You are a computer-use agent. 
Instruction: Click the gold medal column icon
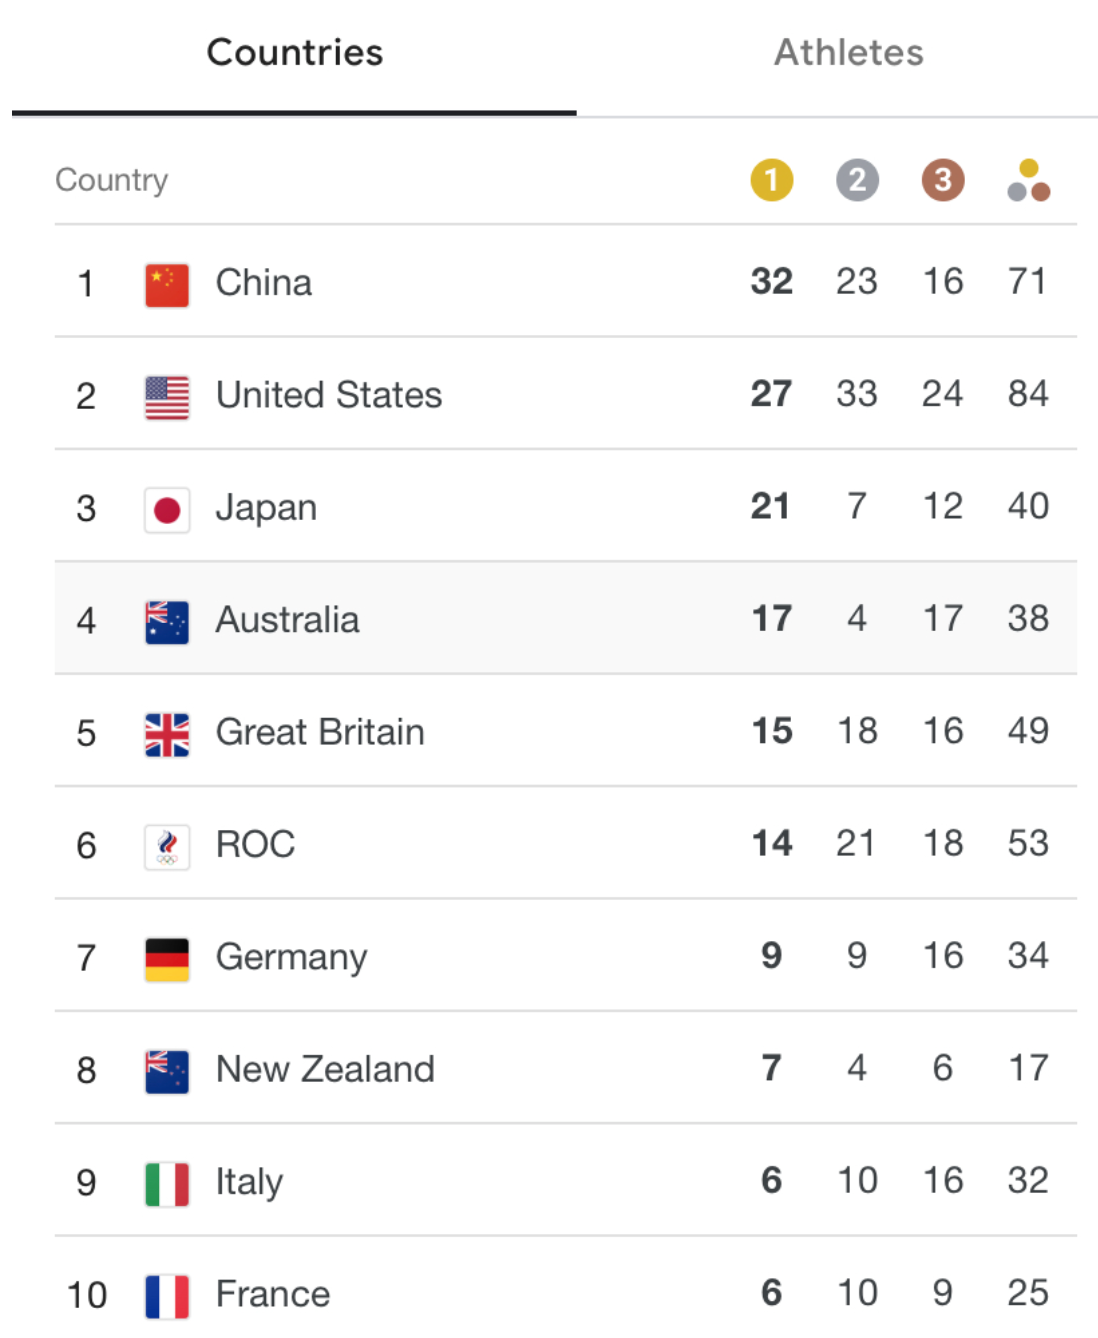pyautogui.click(x=771, y=180)
